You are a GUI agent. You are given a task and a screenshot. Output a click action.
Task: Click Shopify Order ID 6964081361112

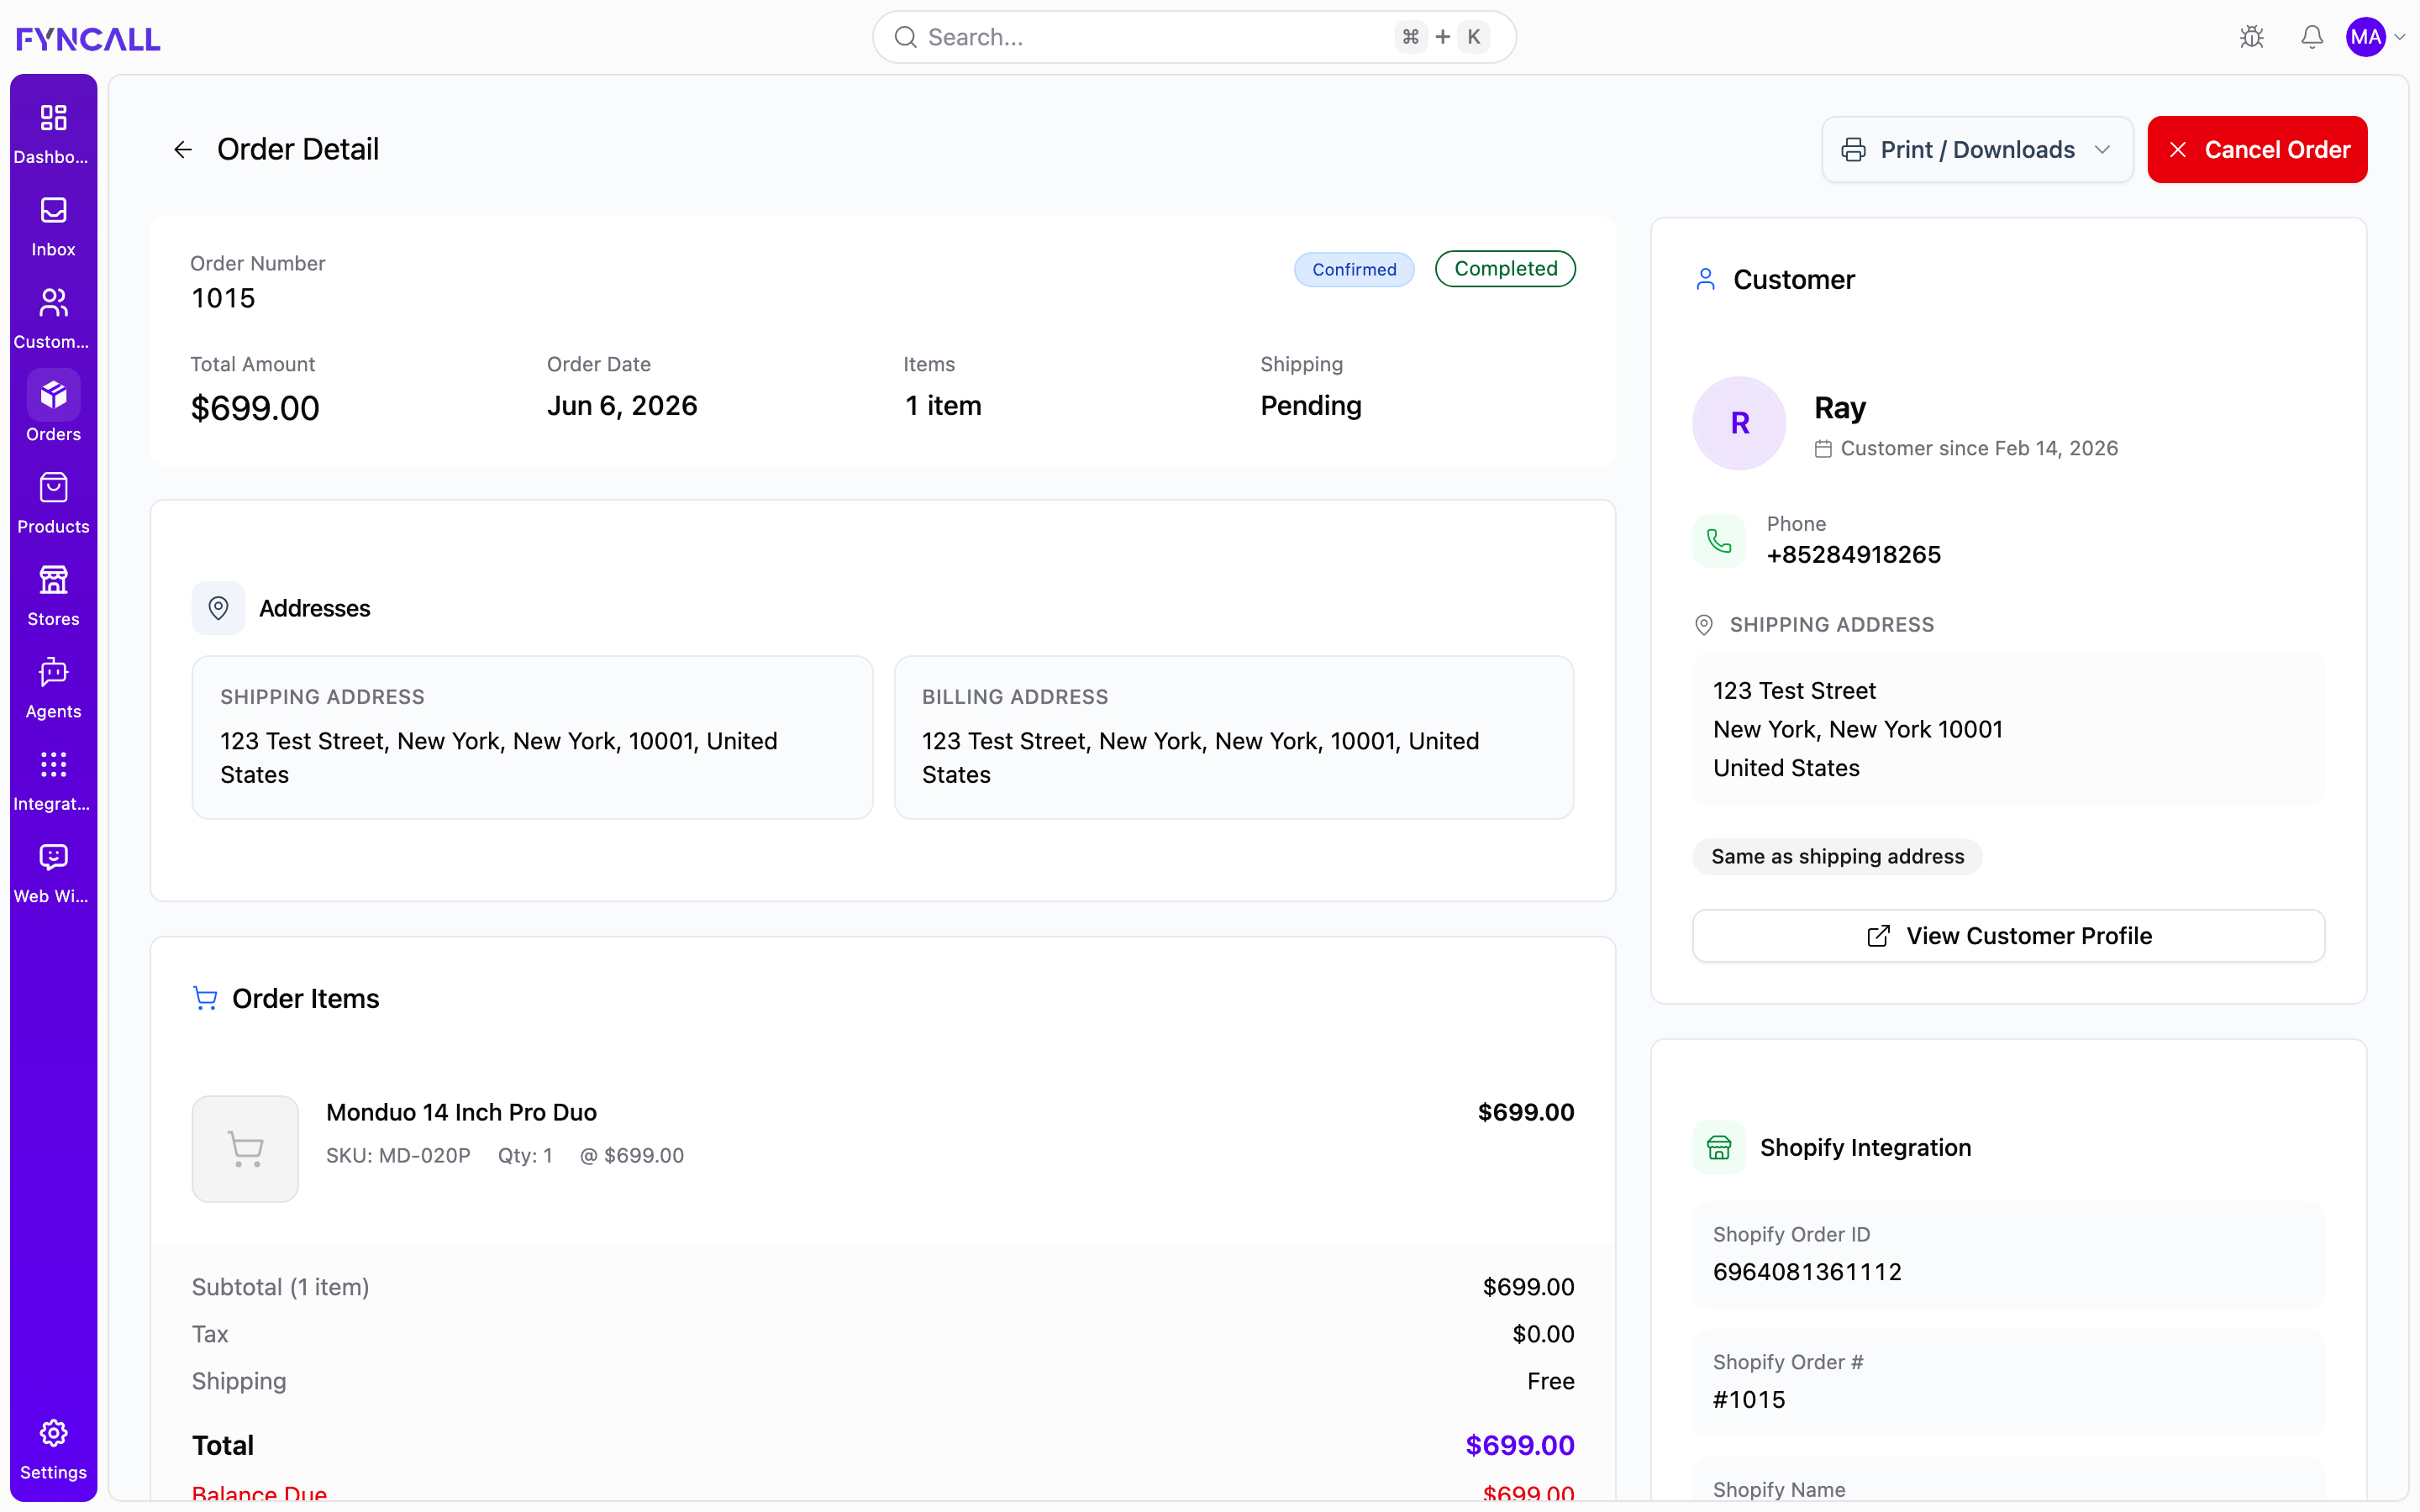pyautogui.click(x=1807, y=1272)
